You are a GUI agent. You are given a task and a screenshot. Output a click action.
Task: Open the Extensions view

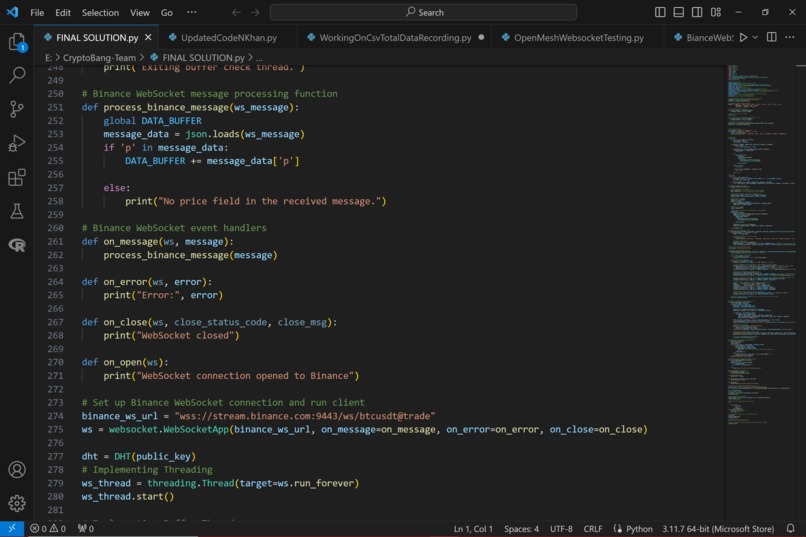17,177
